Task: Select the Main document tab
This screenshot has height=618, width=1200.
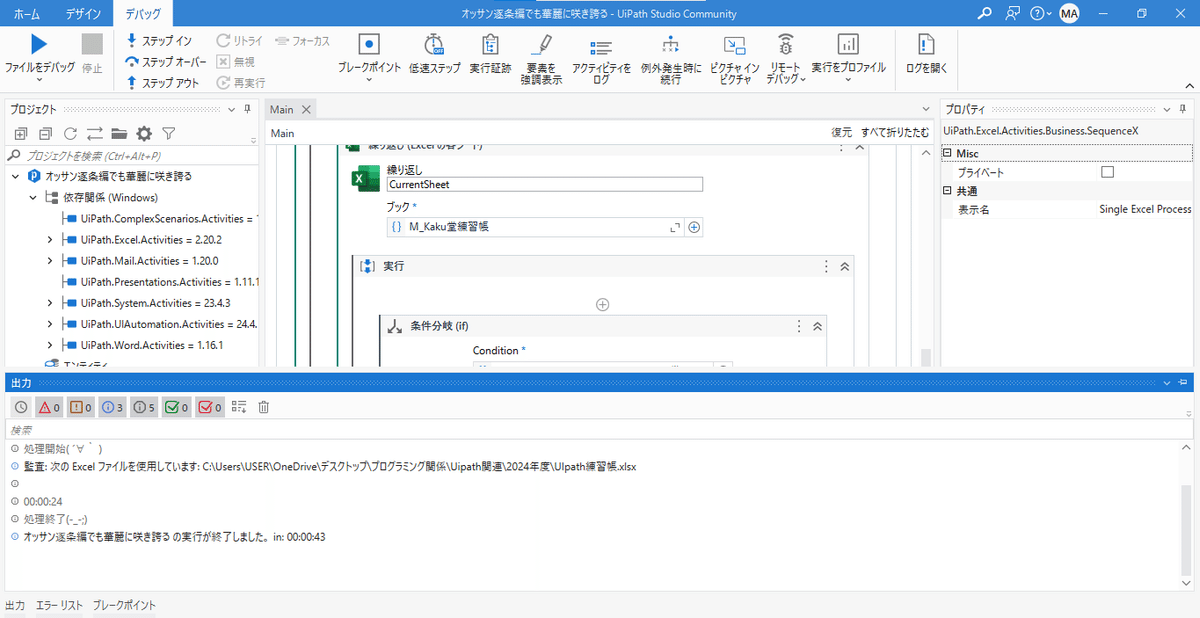Action: coord(282,110)
